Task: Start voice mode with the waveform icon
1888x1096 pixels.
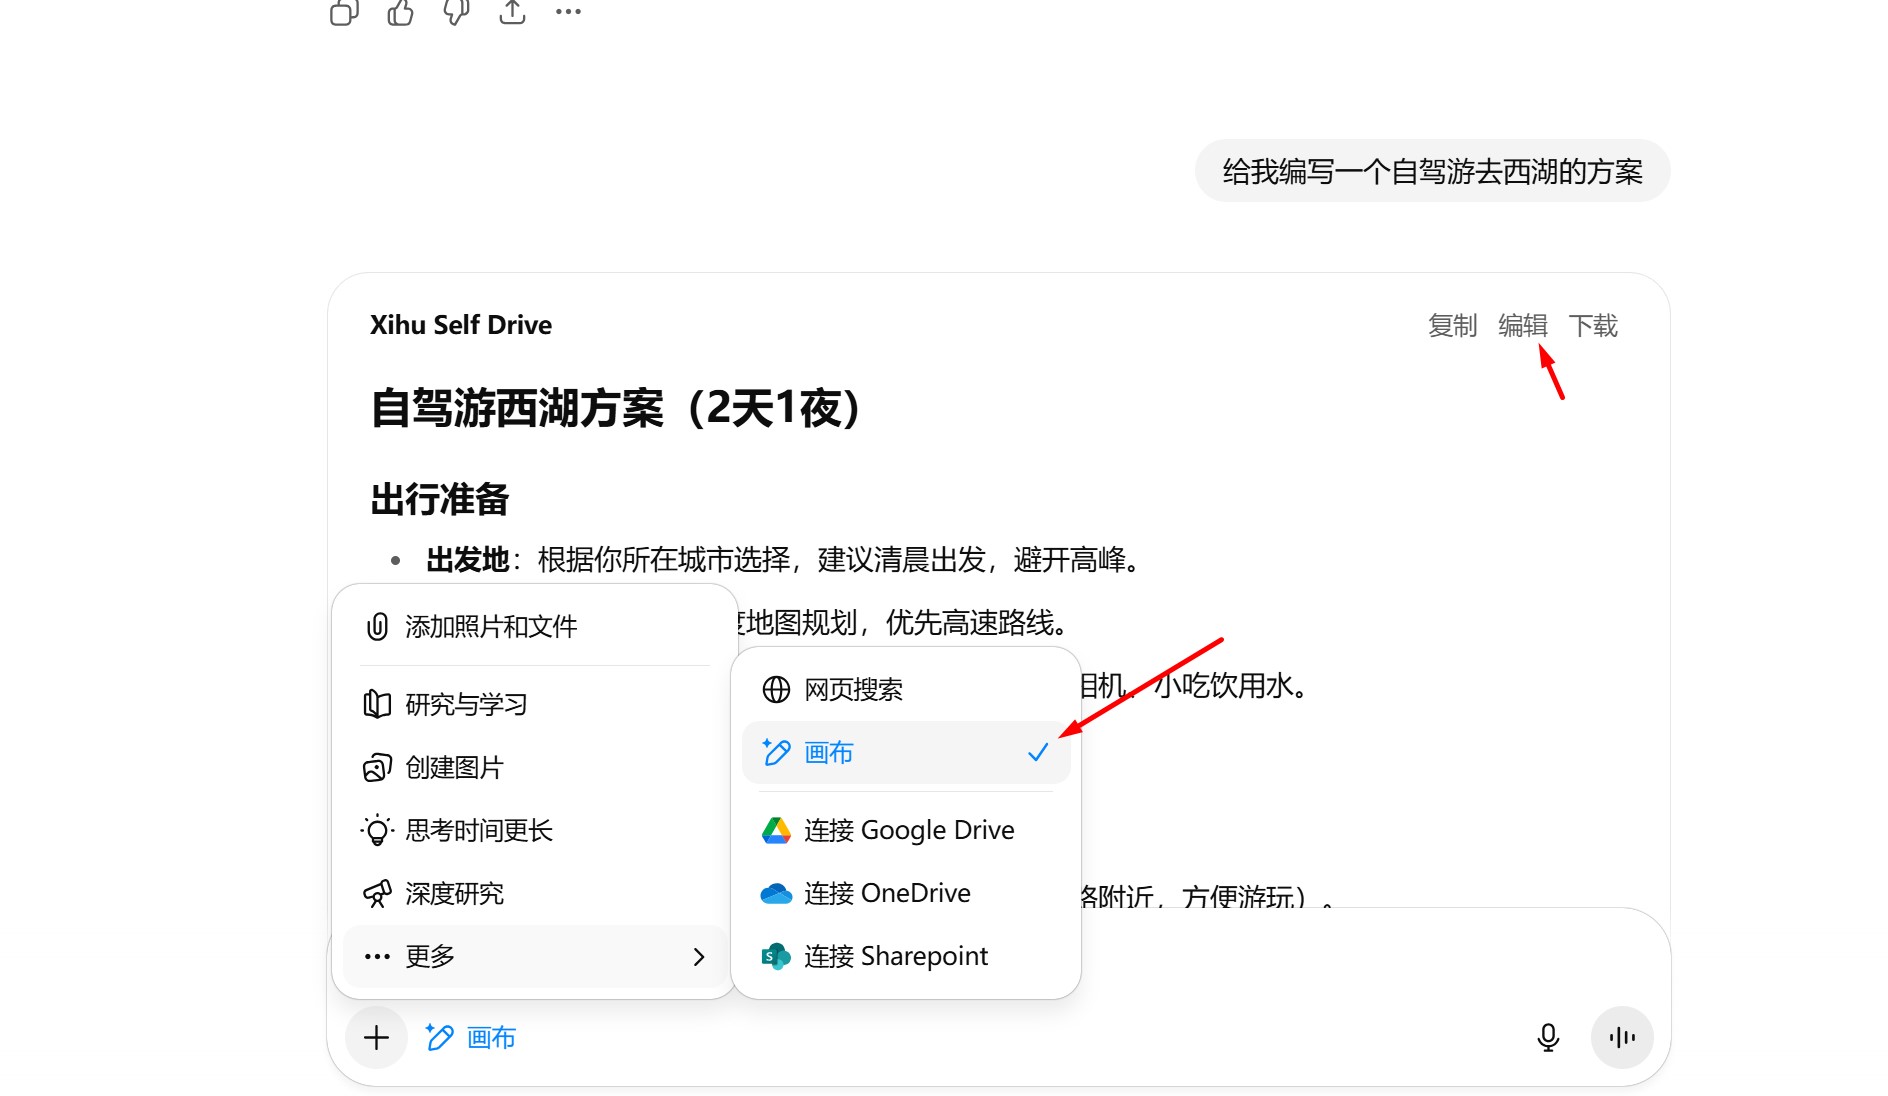Action: [1622, 1038]
